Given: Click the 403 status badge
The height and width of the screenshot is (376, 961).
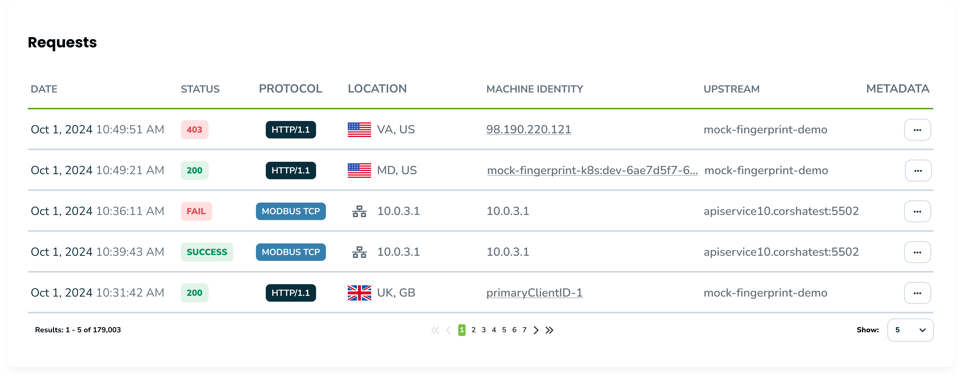Looking at the screenshot, I should pyautogui.click(x=194, y=130).
